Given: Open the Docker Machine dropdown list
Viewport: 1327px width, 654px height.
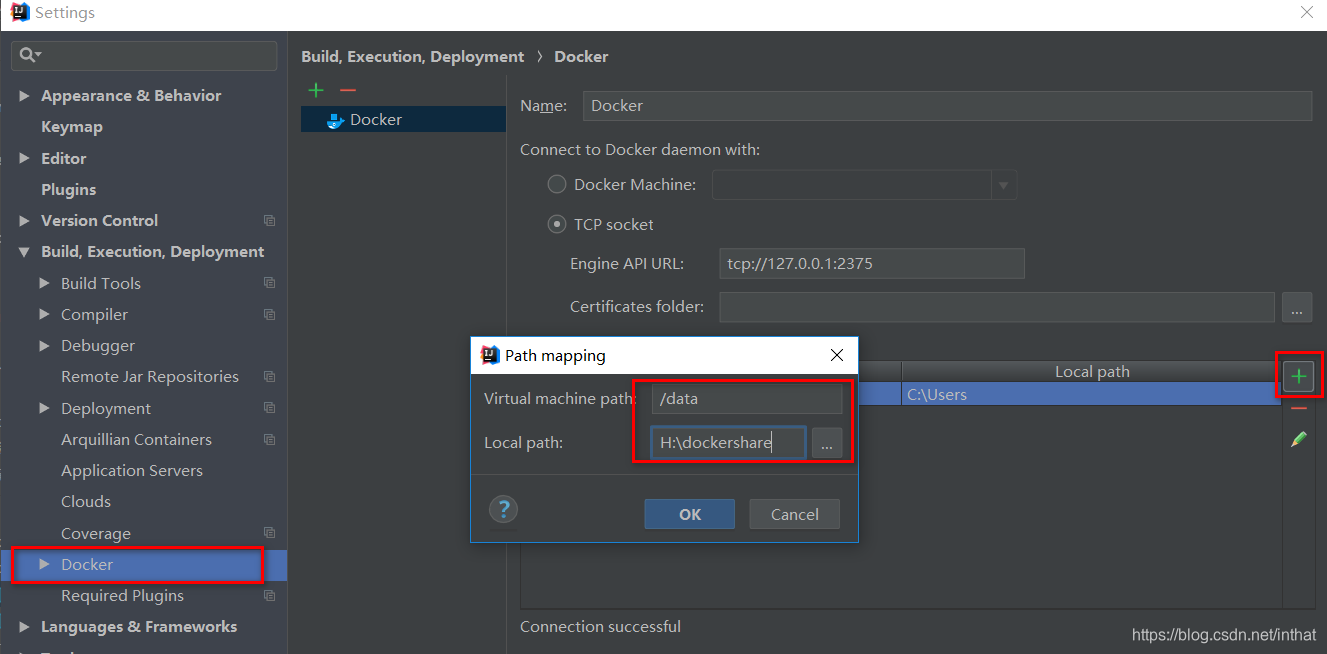Looking at the screenshot, I should (x=1003, y=185).
